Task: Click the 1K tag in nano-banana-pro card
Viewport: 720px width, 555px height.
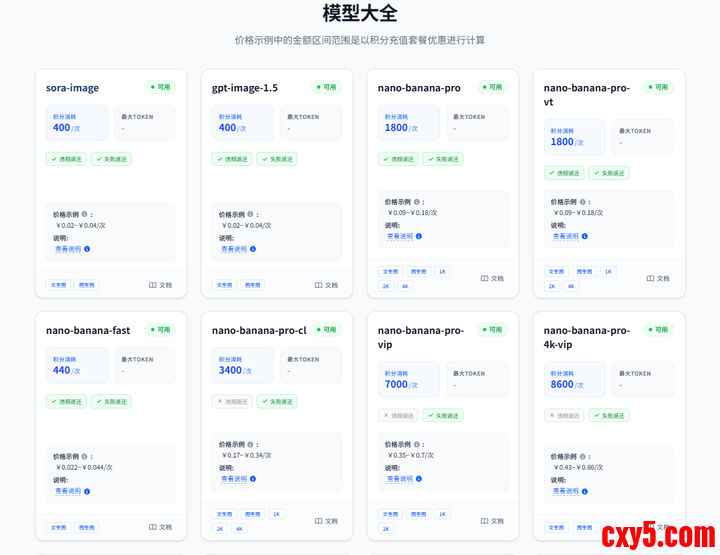Action: click(442, 272)
